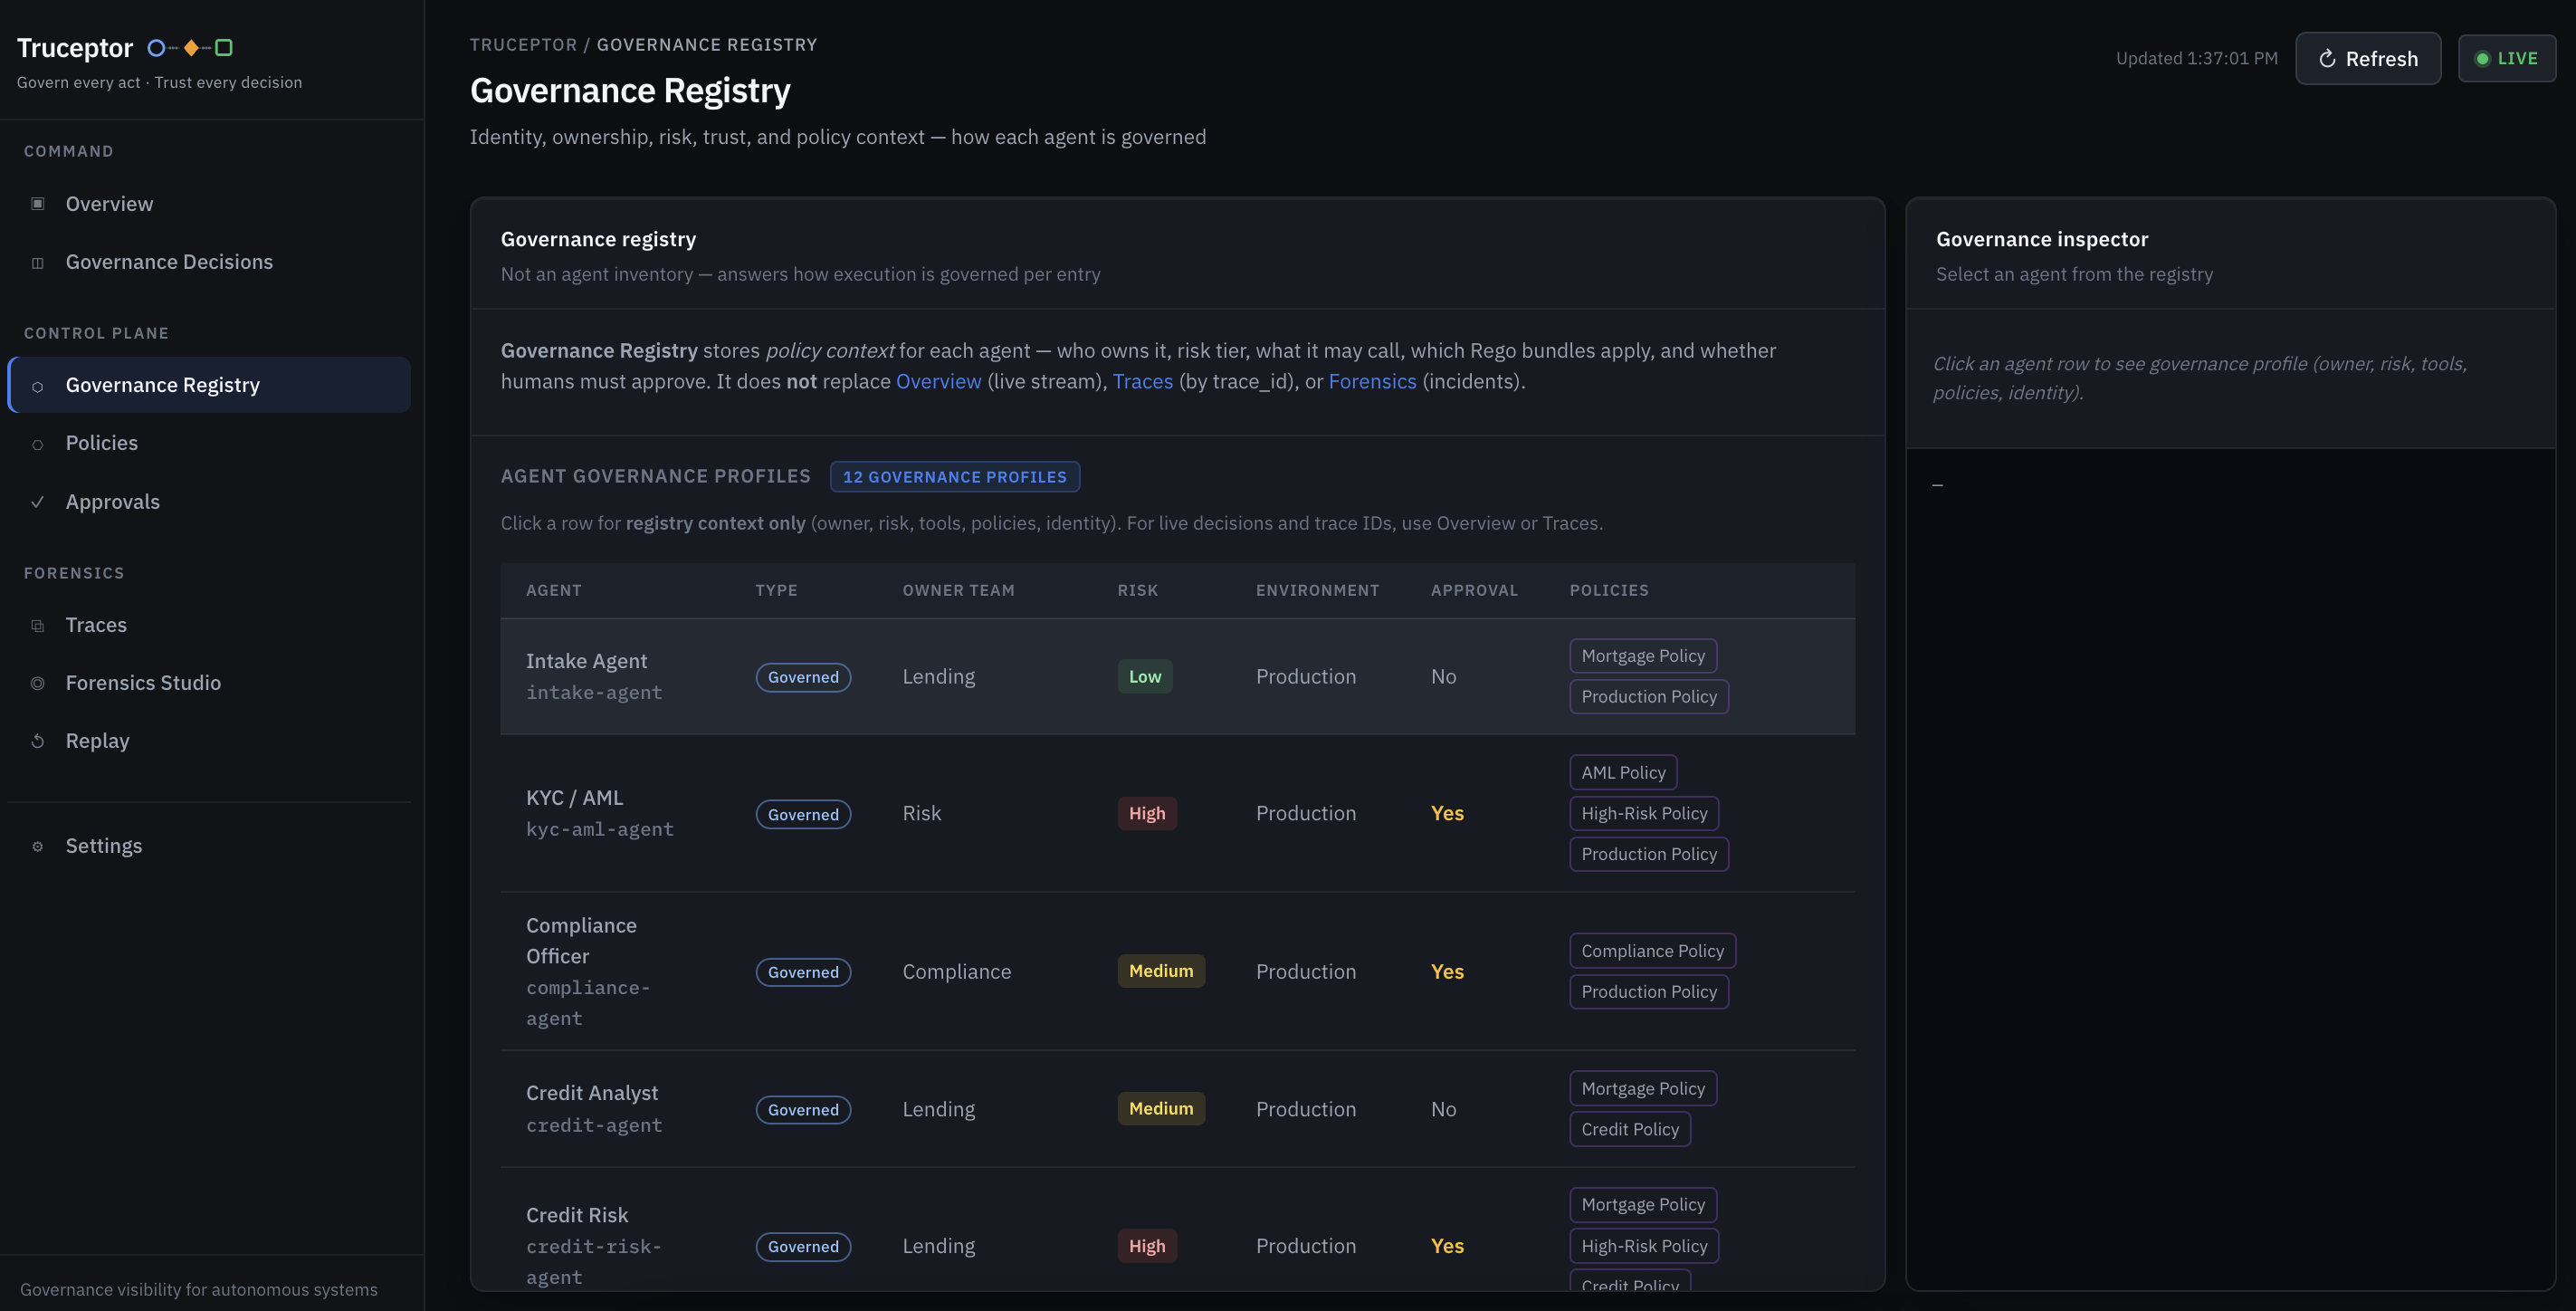Open the Governance Decisions page
This screenshot has width=2576, height=1311.
click(x=209, y=262)
